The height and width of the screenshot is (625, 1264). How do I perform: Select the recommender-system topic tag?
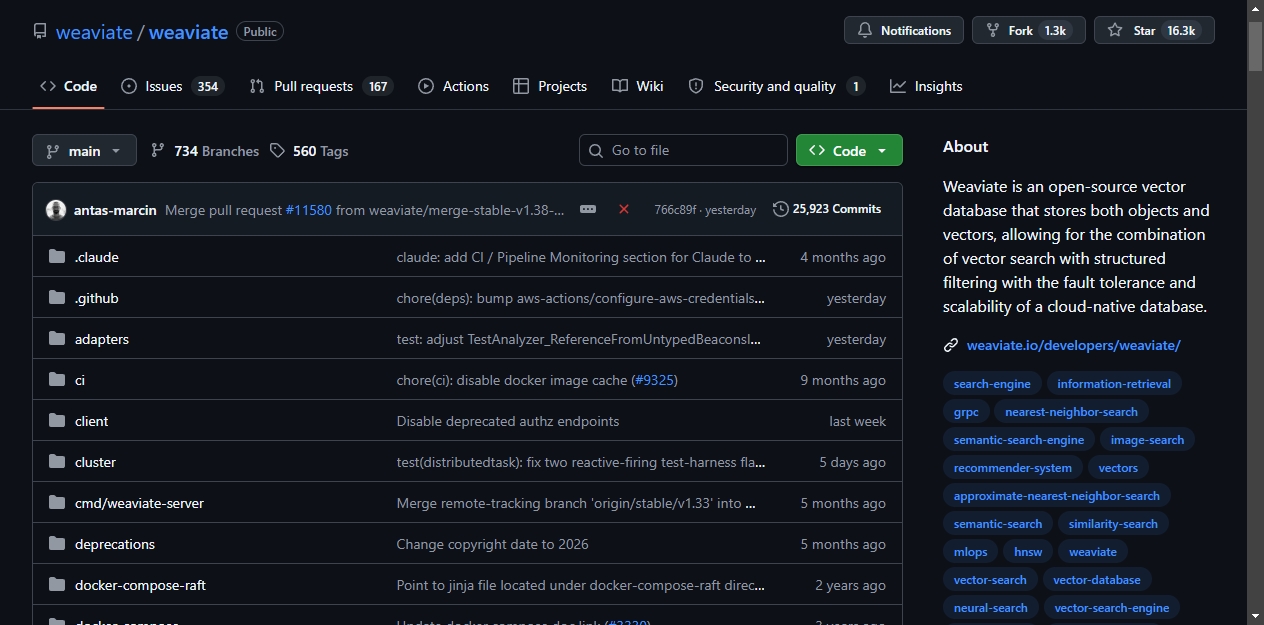(1013, 468)
